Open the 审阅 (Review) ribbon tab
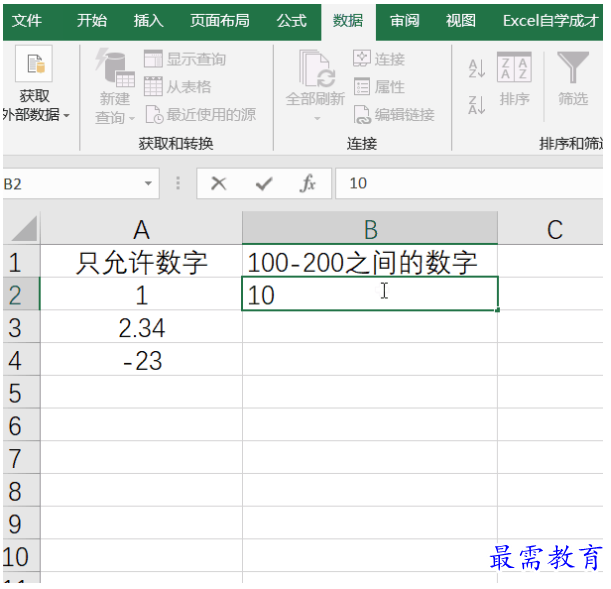The height and width of the screenshot is (589, 611). point(405,21)
